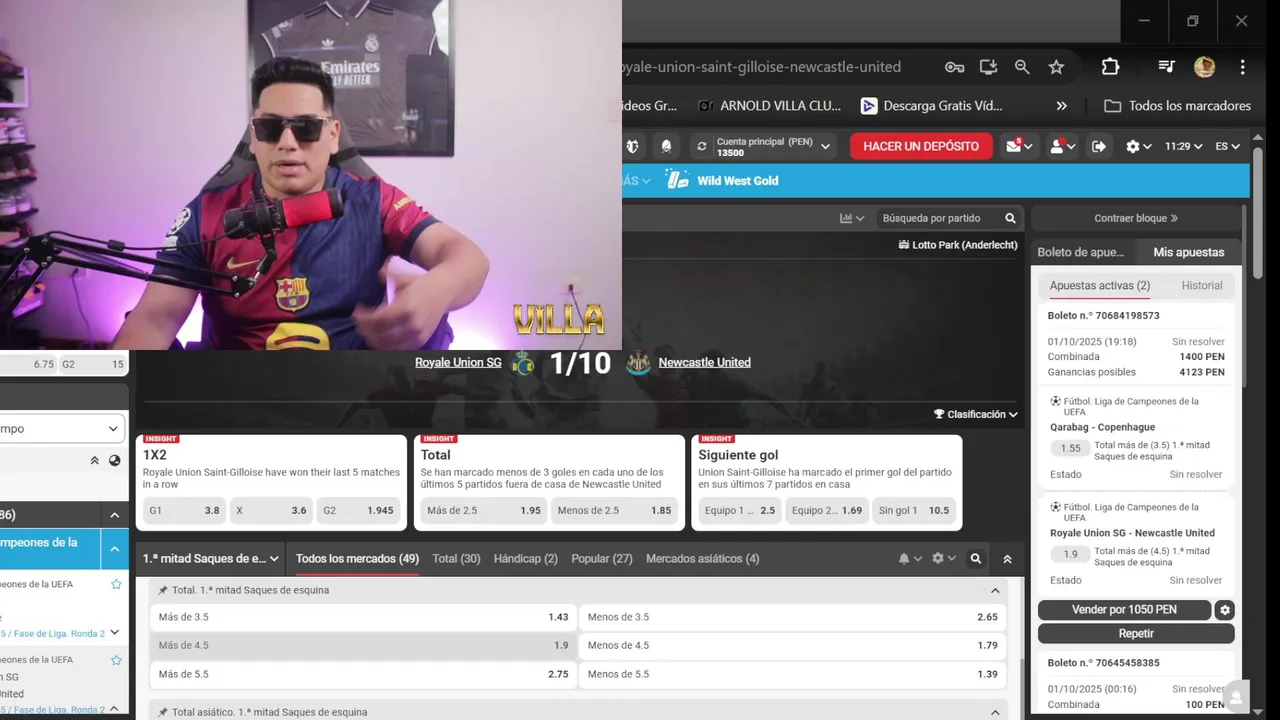Open the settings gear dropdown in the header
Viewport: 1280px width, 720px height.
tap(1138, 146)
